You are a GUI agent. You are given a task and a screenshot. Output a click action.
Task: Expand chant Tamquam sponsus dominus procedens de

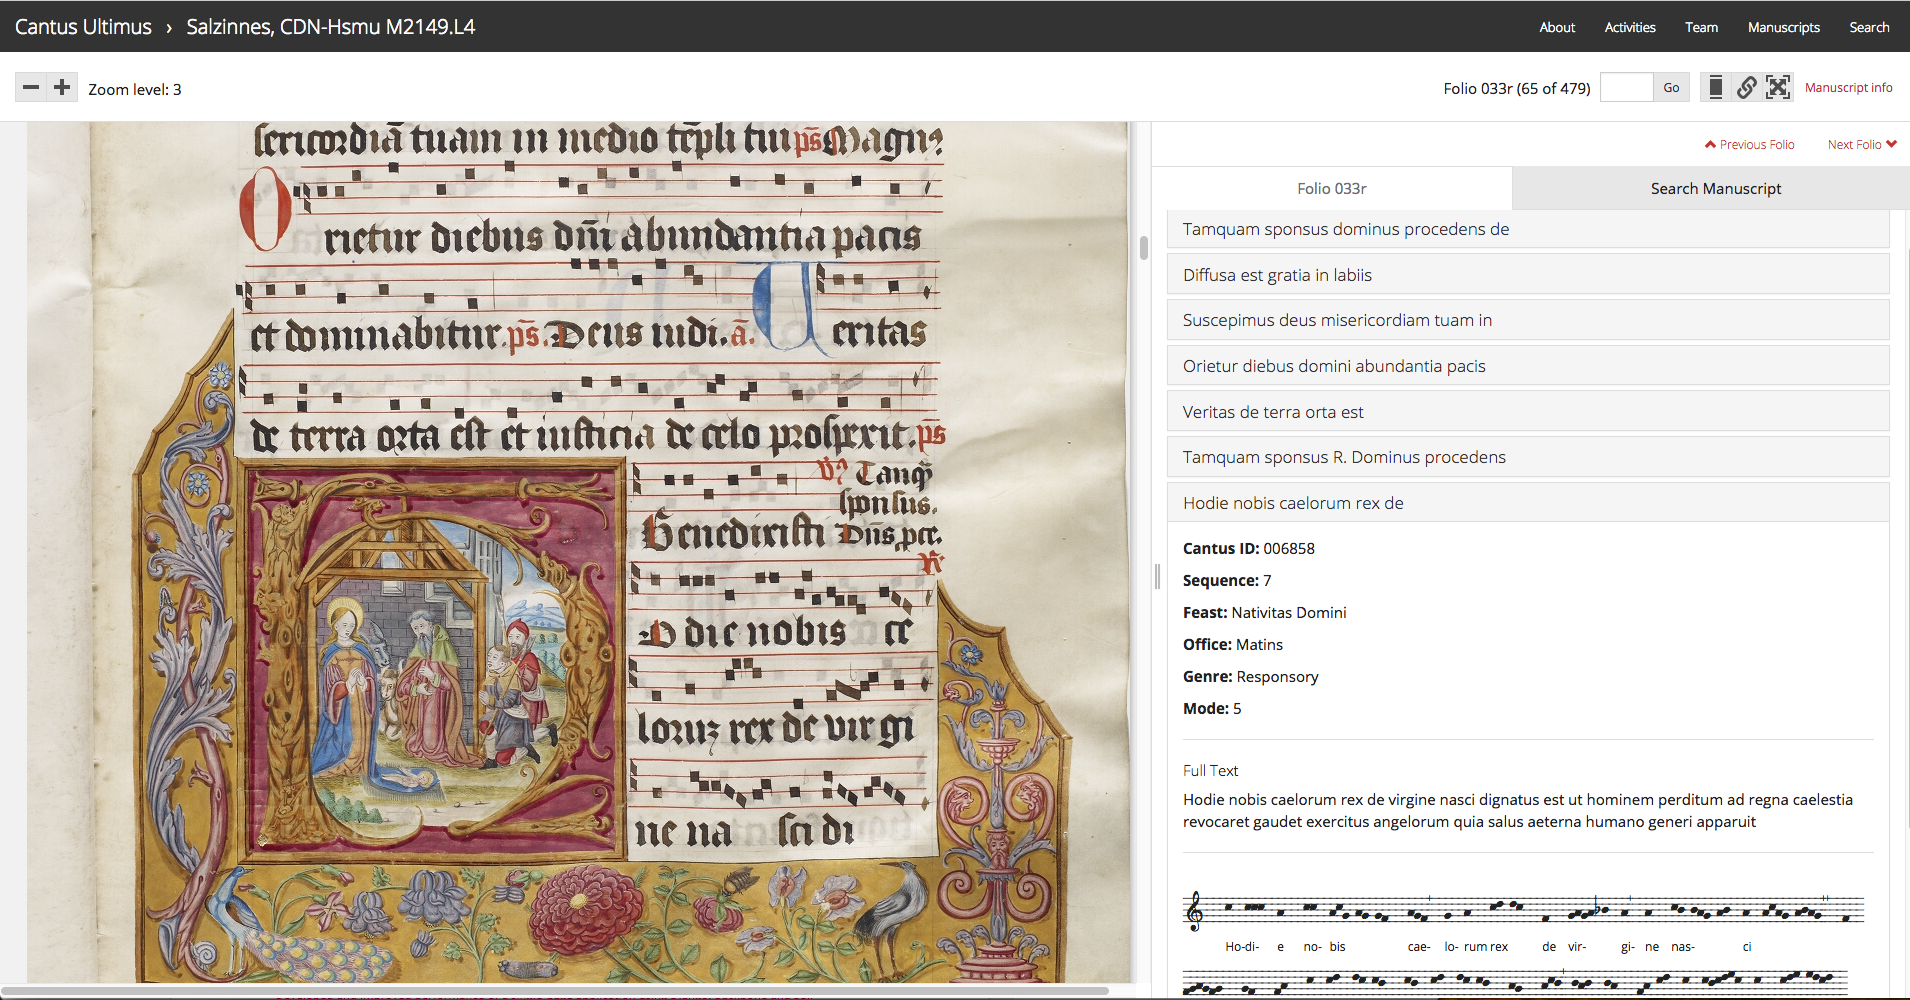[1528, 229]
